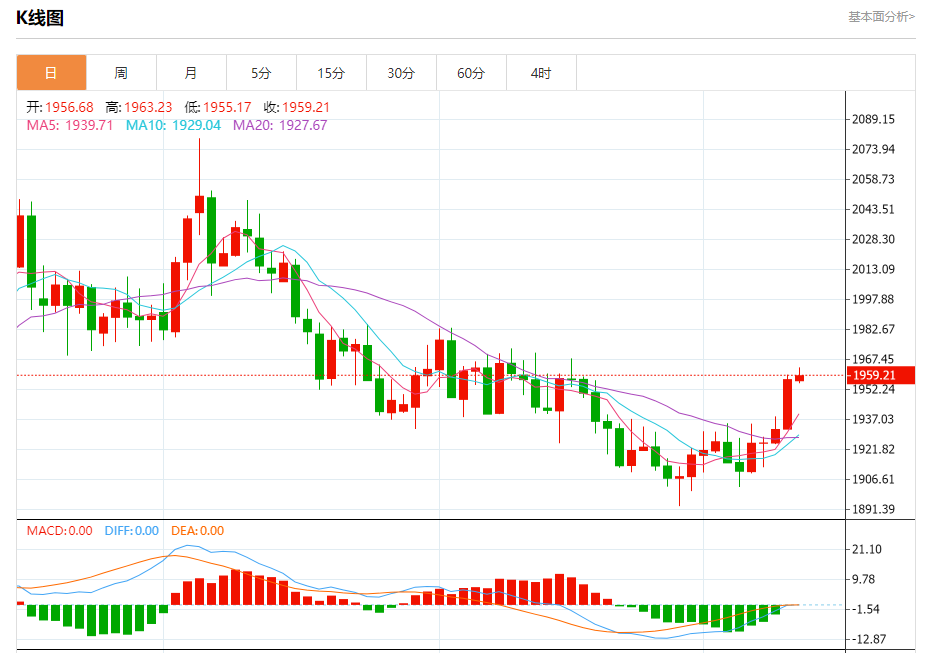
Task: Click the 1967.45 price axis label
Action: pyautogui.click(x=873, y=359)
